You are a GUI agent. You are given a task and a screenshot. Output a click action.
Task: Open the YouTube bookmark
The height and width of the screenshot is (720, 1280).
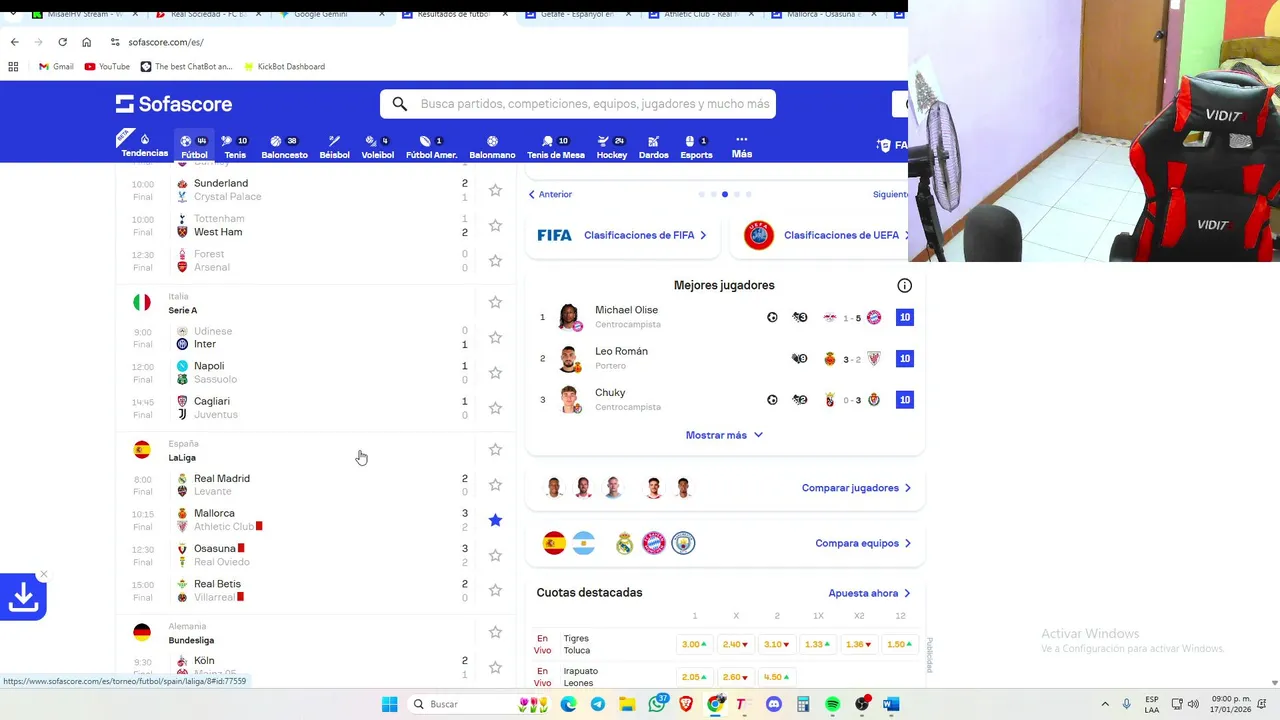click(x=107, y=66)
